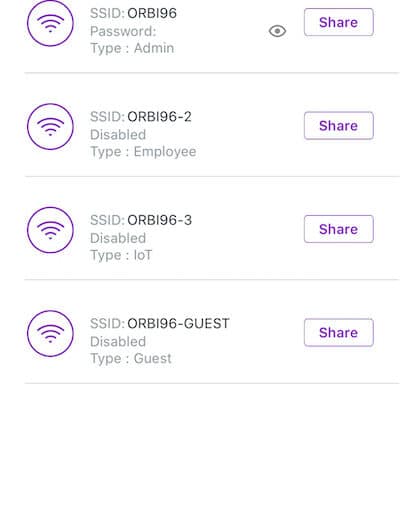This screenshot has width=400, height=516.
Task: Click the Wi-Fi icon for ORBI96
Action: (x=50, y=23)
